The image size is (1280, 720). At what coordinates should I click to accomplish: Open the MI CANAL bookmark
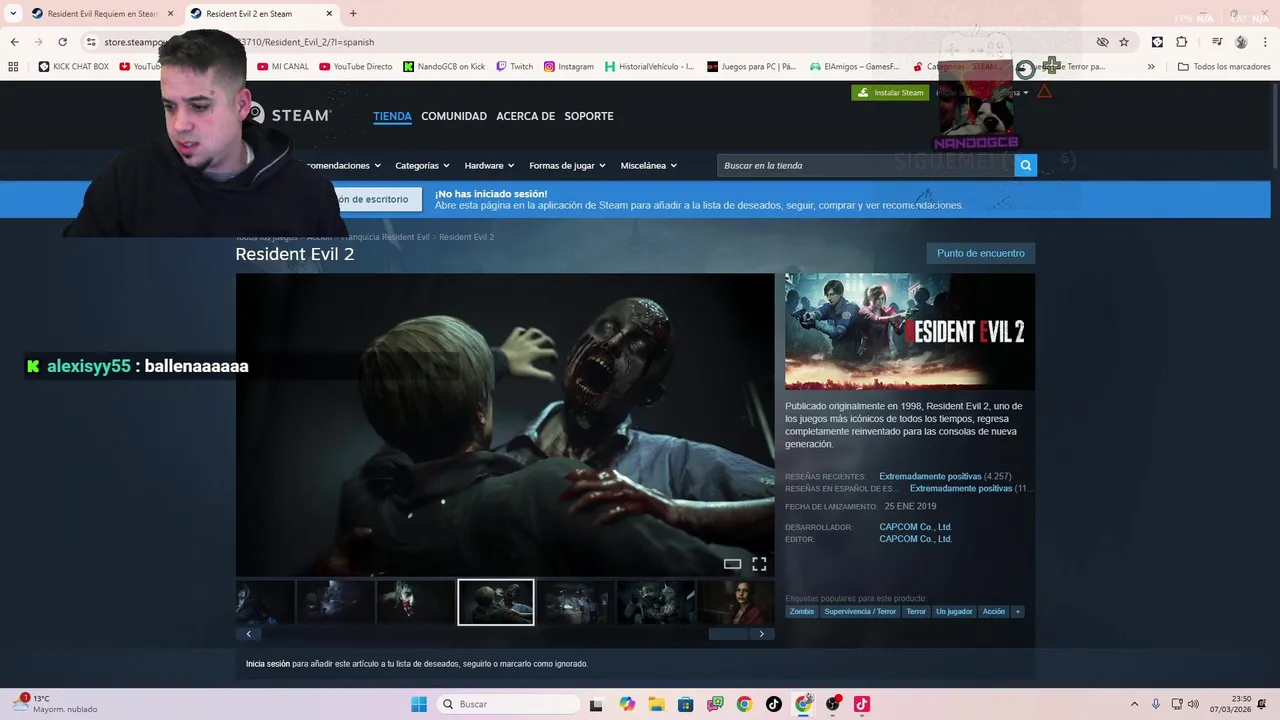click(x=283, y=67)
